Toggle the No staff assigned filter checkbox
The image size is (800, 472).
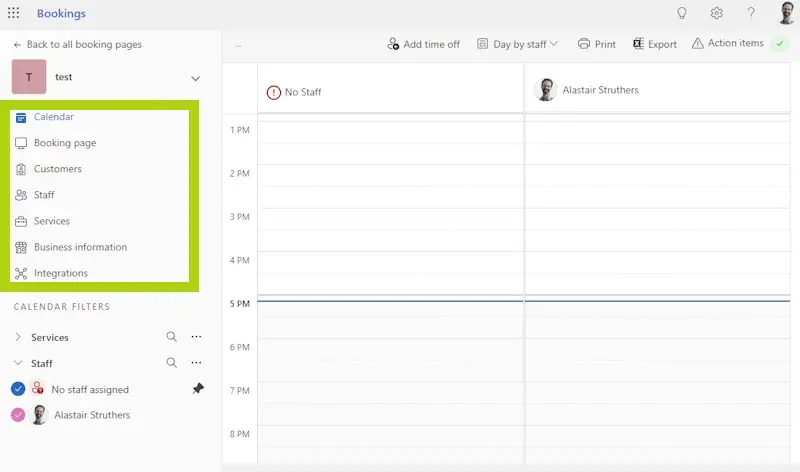[x=17, y=389]
